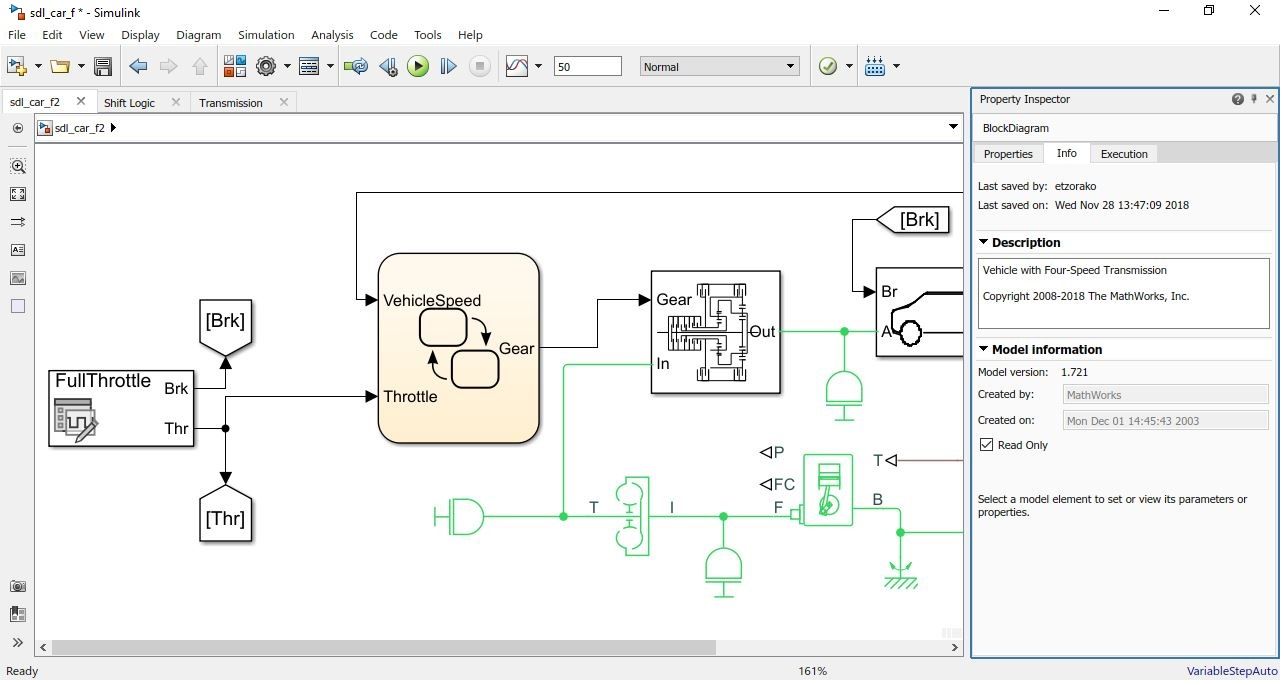Open the breadcrumb dropdown next to sdl_car_f2
Viewport: 1284px width, 685px height.
tap(953, 127)
